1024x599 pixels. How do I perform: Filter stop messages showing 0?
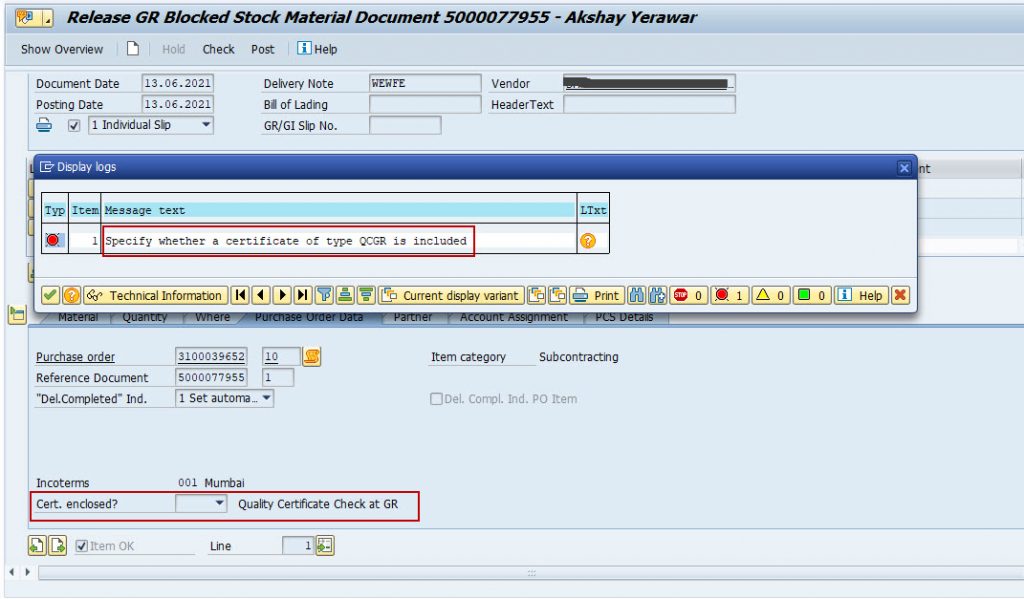pyautogui.click(x=688, y=295)
